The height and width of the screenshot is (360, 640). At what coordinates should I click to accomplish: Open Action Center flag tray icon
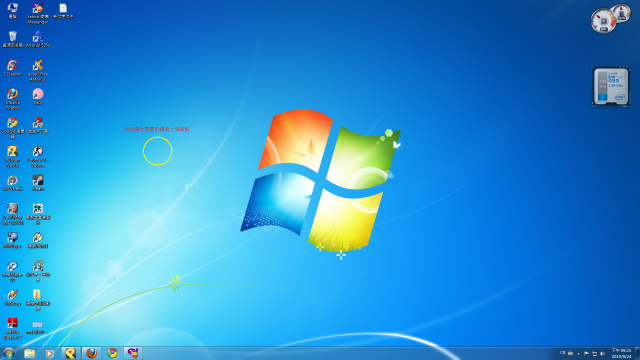click(x=587, y=353)
